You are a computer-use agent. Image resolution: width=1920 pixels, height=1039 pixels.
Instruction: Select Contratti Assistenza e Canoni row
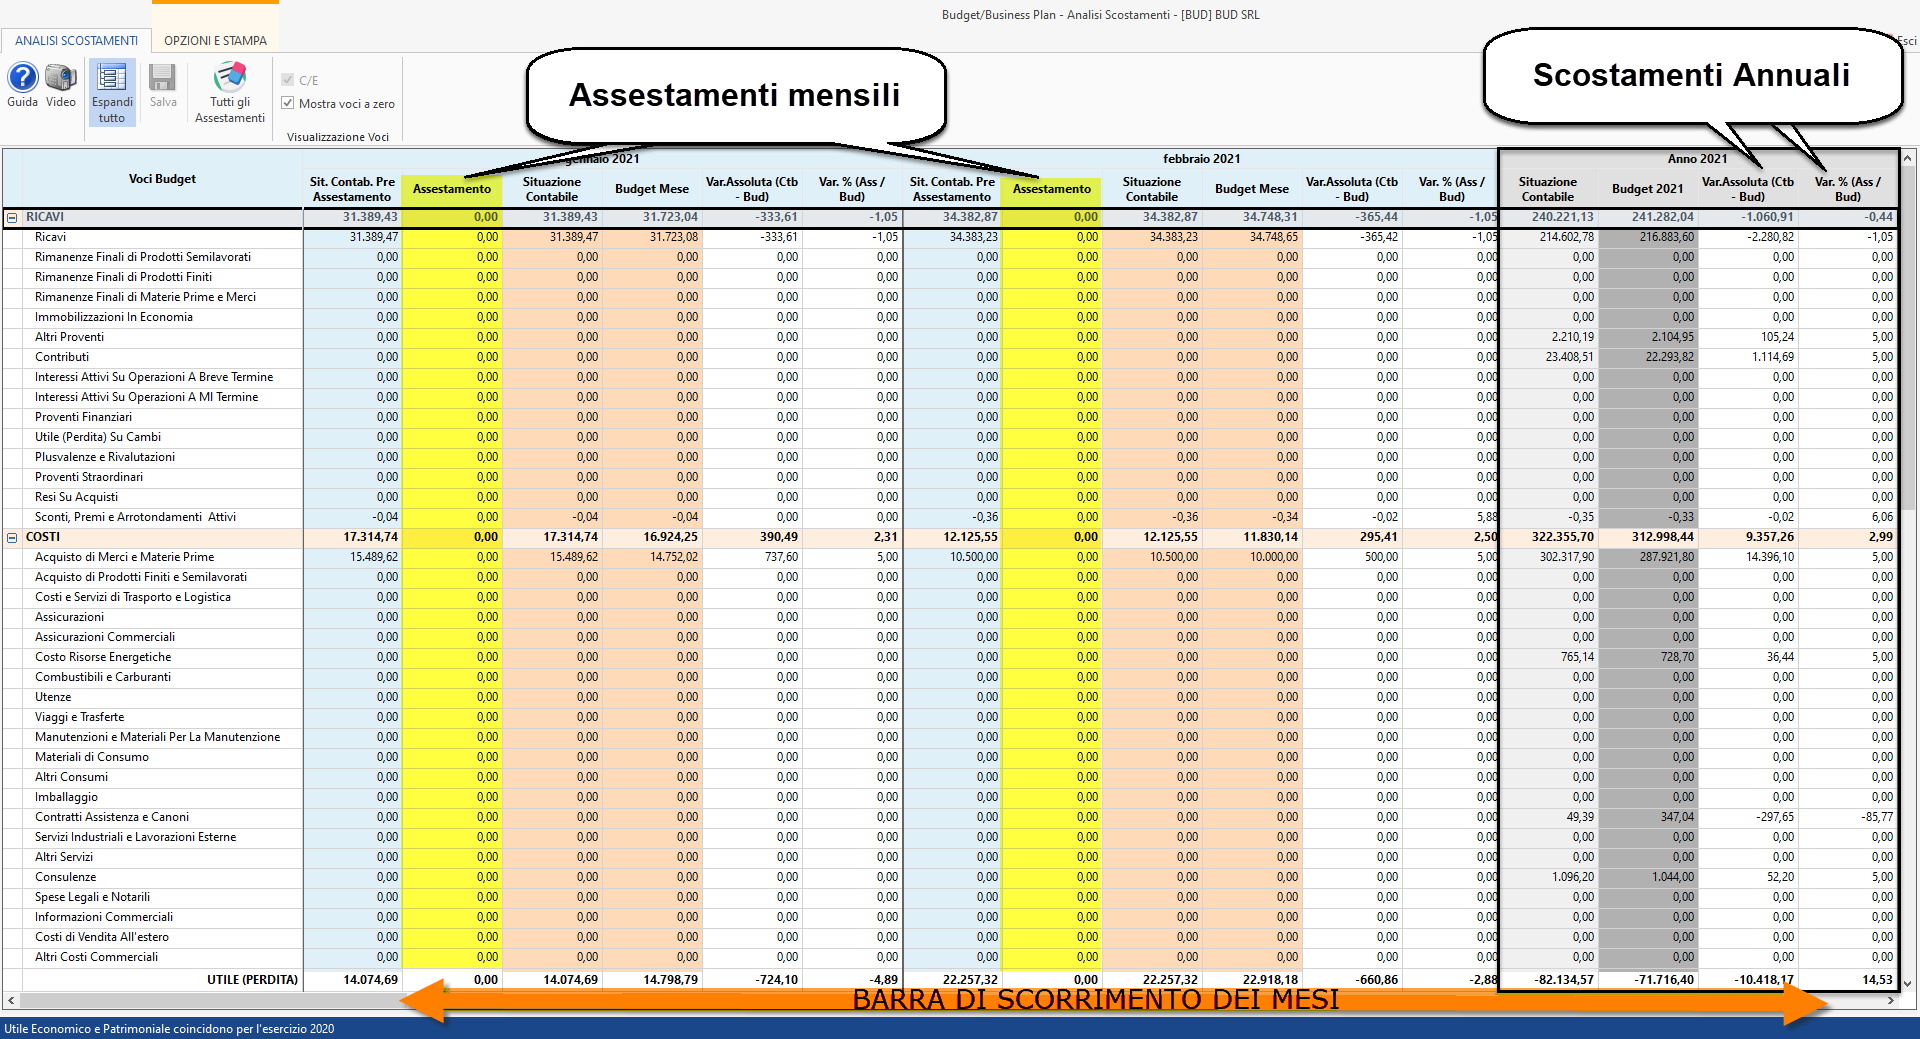point(112,817)
